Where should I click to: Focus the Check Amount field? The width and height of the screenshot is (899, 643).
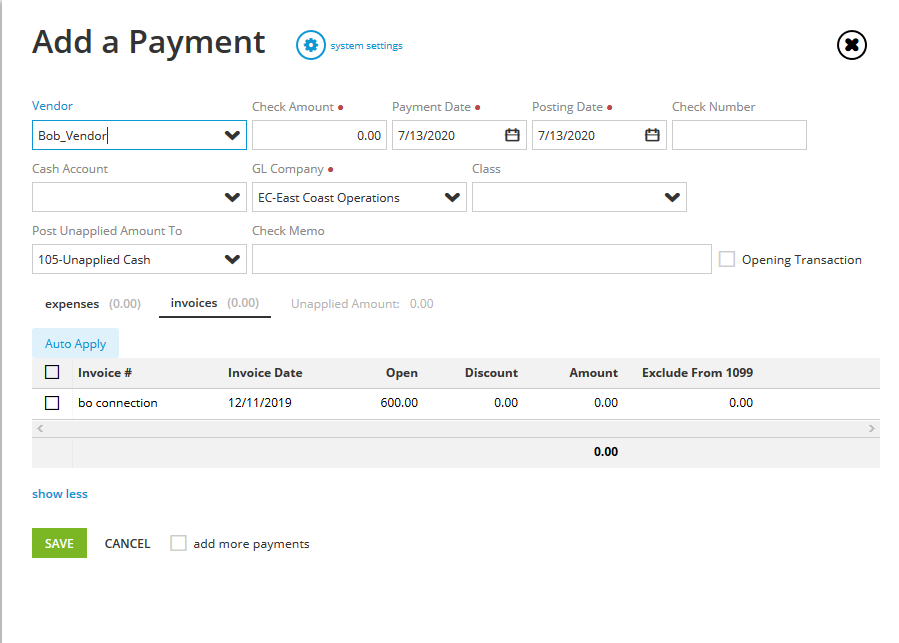319,135
